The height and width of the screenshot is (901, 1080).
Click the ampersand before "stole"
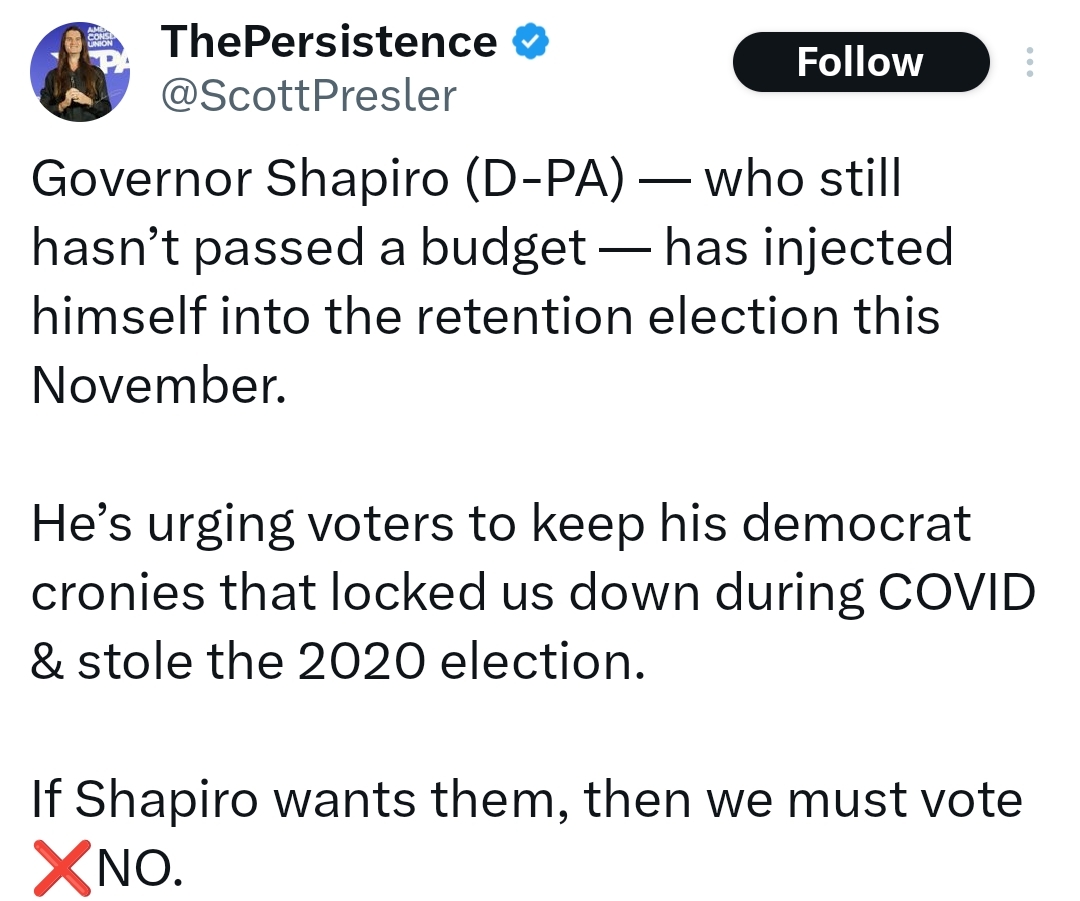pyautogui.click(x=47, y=661)
